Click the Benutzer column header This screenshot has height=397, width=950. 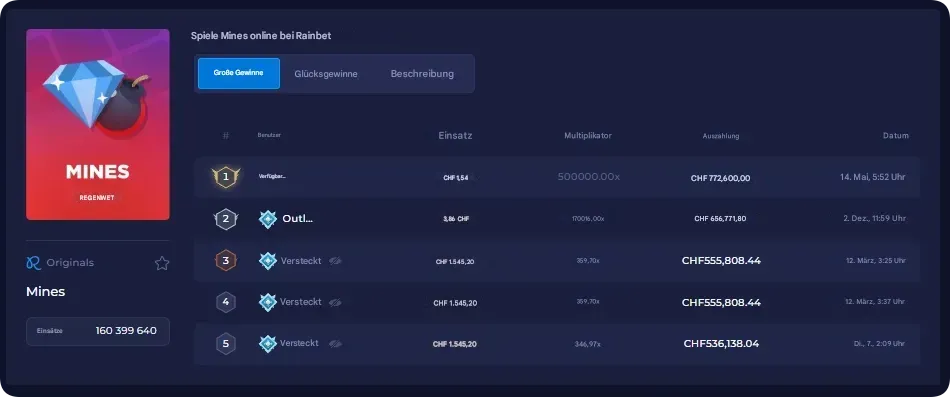click(x=269, y=135)
